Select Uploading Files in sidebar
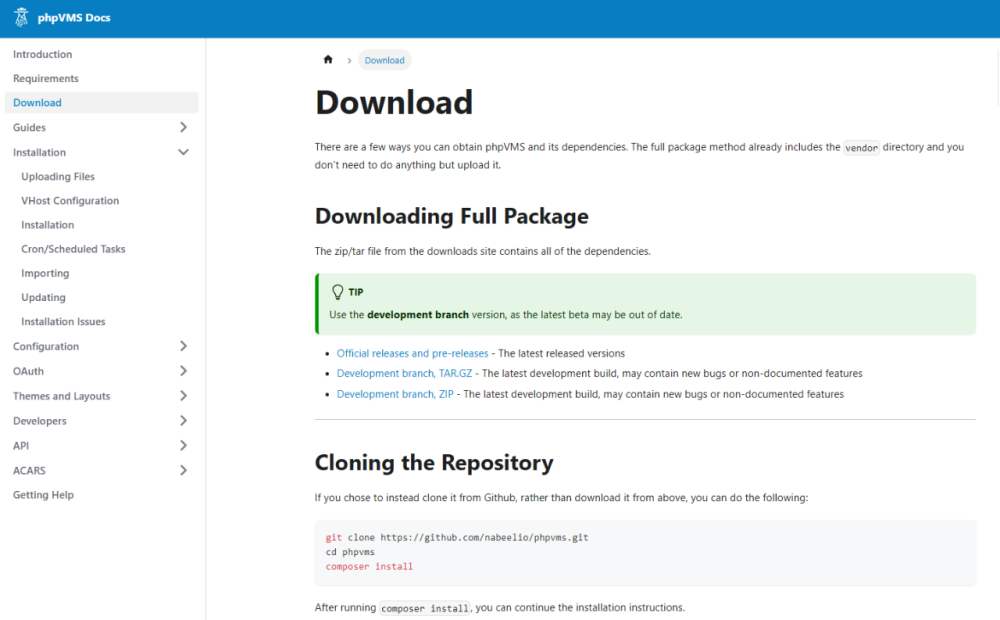 (58, 177)
